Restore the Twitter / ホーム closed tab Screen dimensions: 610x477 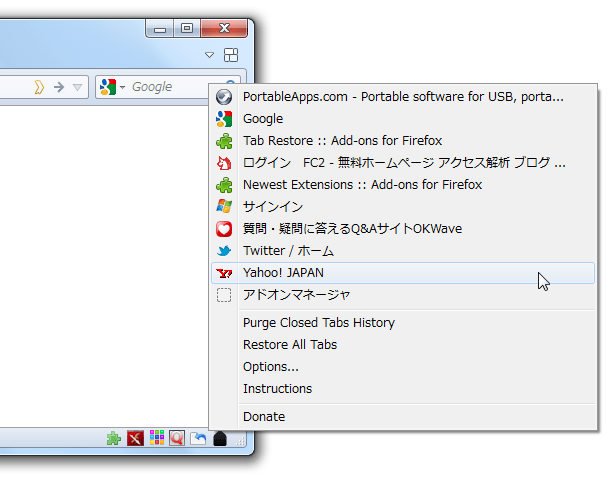tap(403, 251)
